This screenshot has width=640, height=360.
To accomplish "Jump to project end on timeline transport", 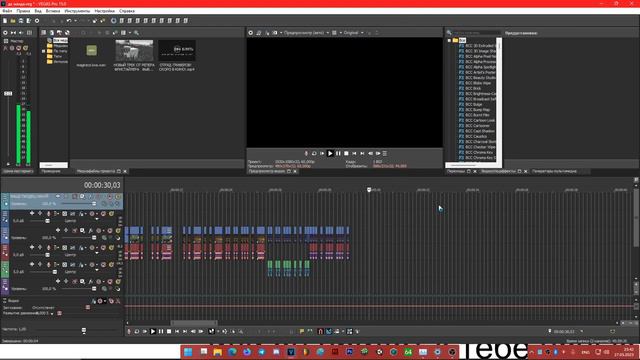I will click(185, 331).
